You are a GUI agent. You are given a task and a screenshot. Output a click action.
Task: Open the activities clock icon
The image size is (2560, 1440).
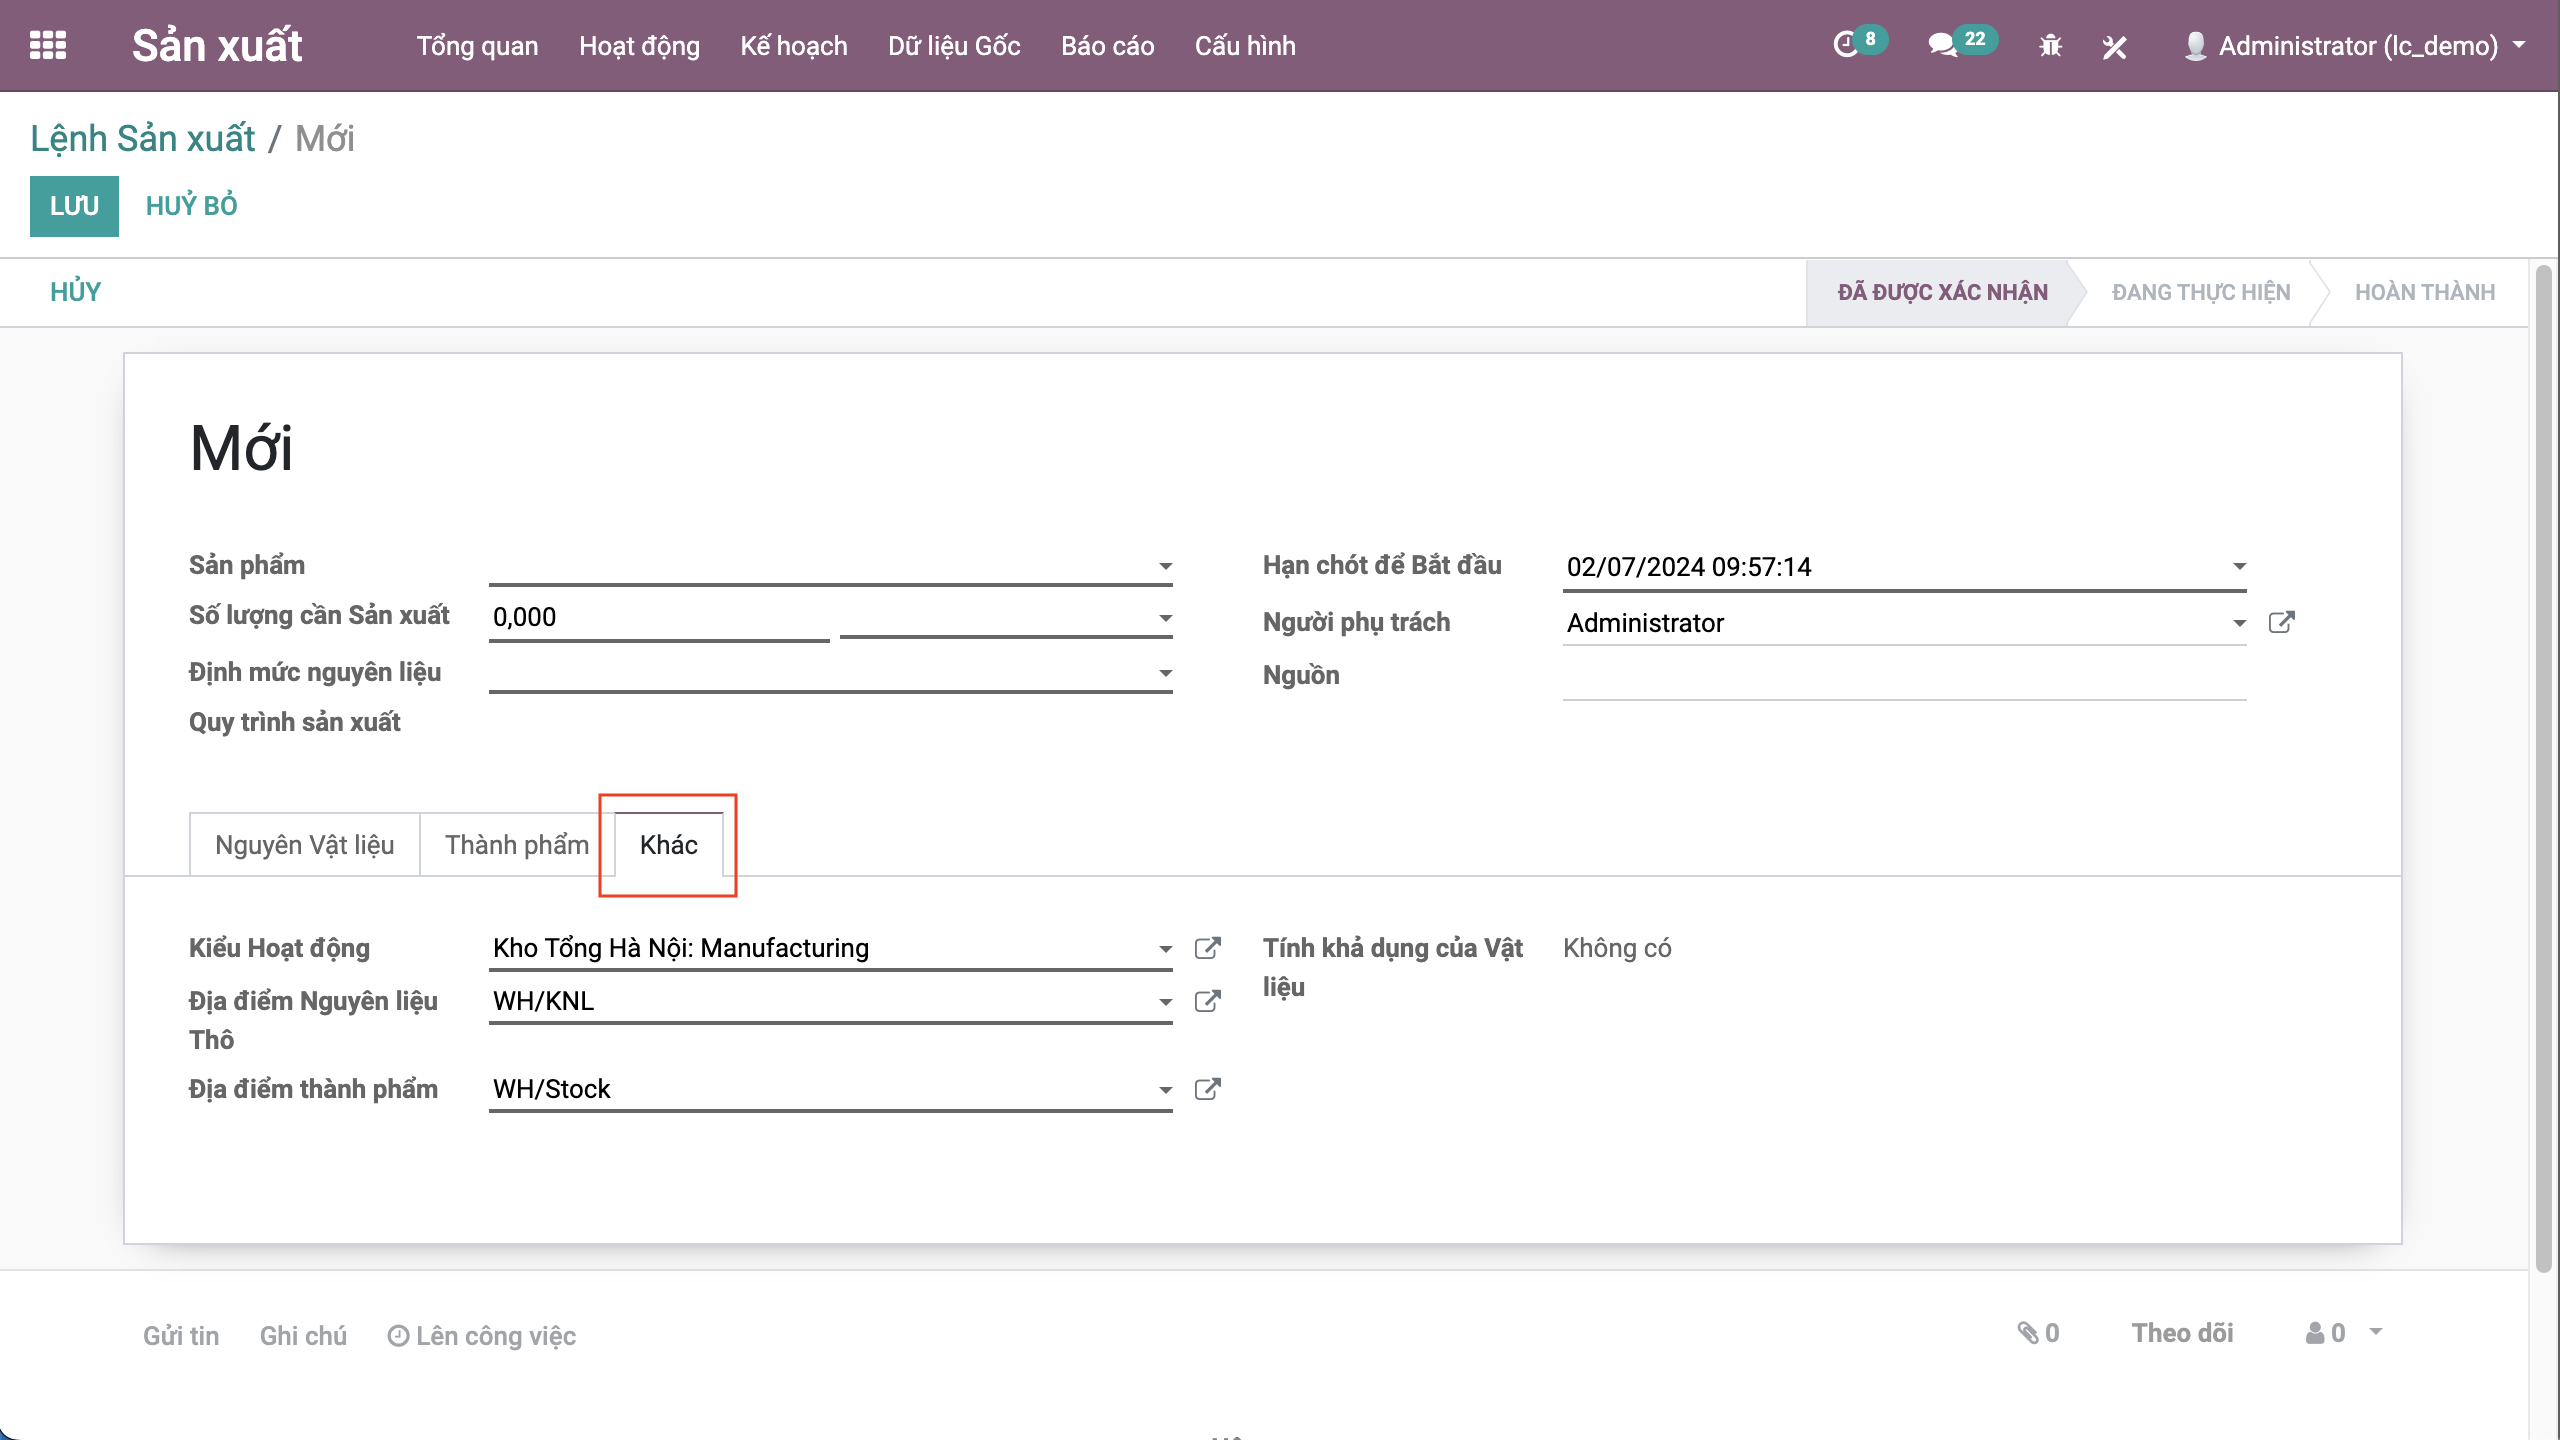pos(1845,45)
